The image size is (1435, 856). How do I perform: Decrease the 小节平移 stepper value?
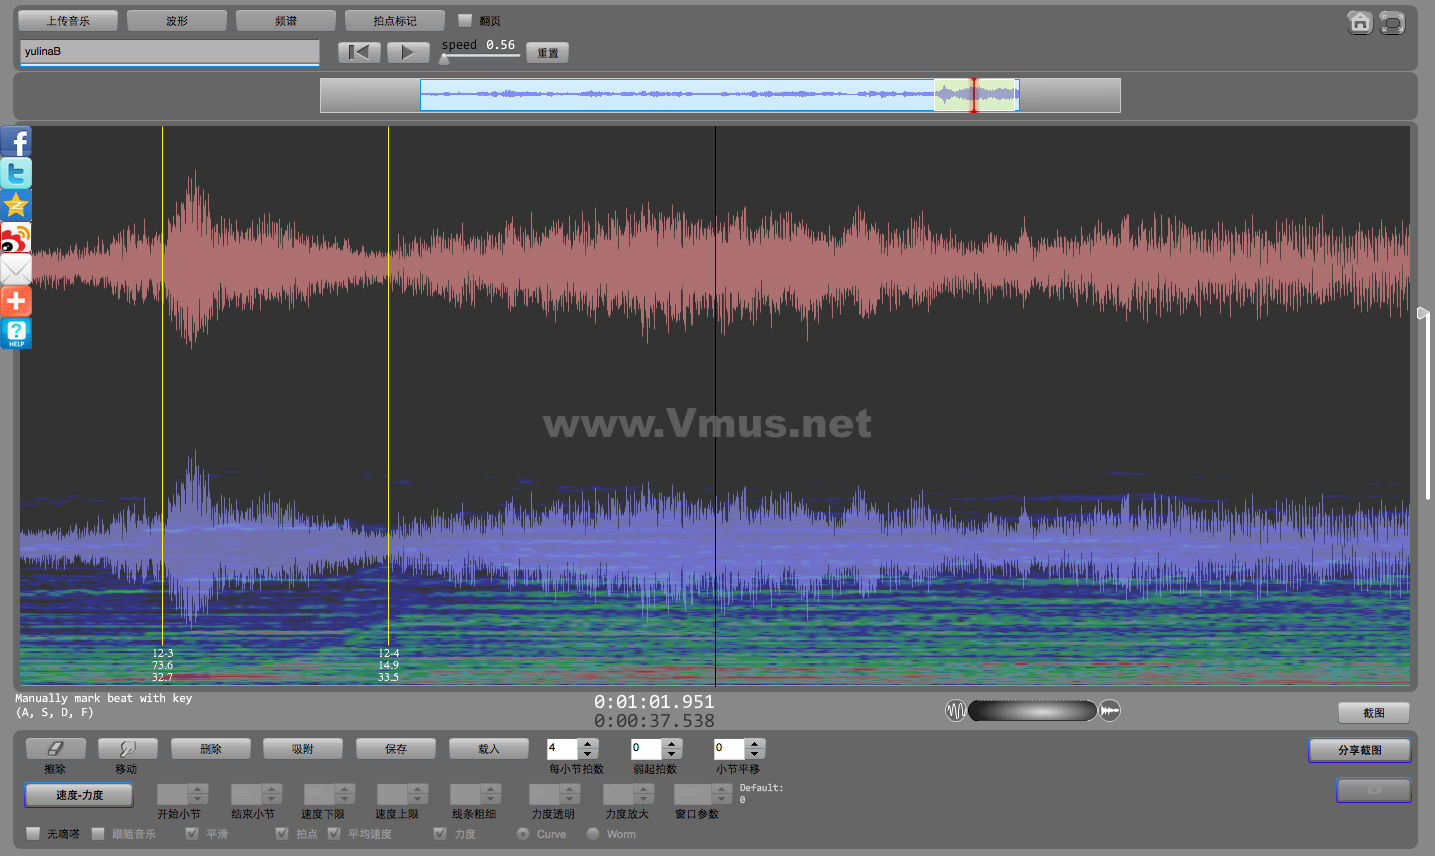755,753
